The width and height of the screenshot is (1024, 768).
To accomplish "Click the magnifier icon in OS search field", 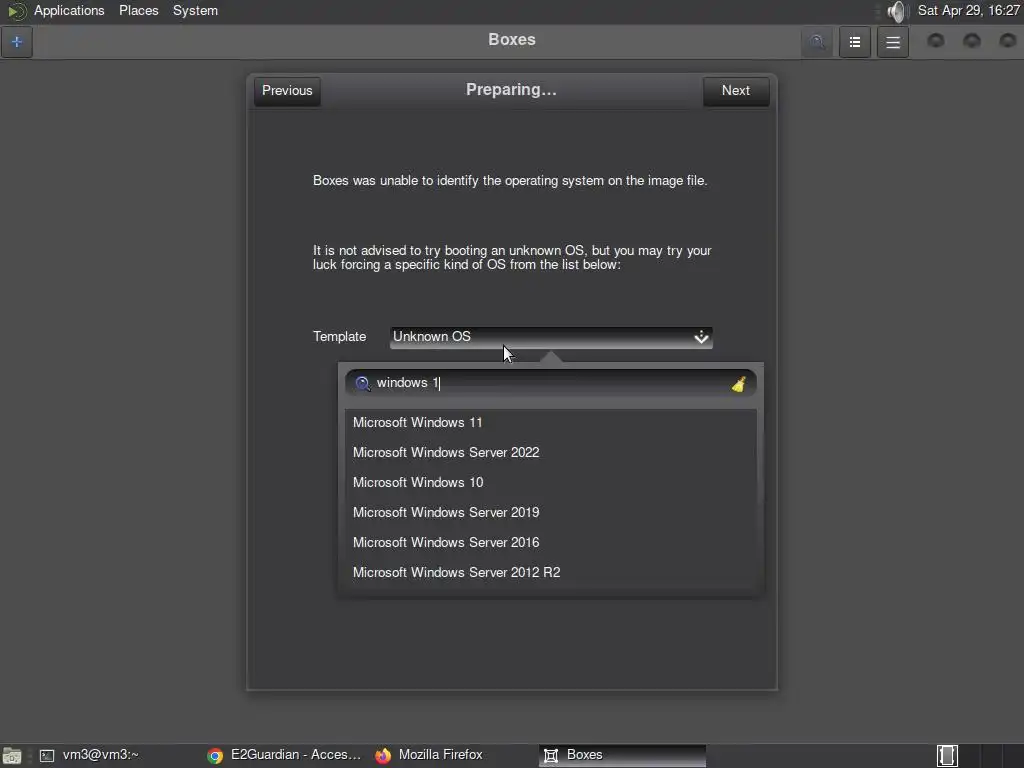I will point(362,383).
